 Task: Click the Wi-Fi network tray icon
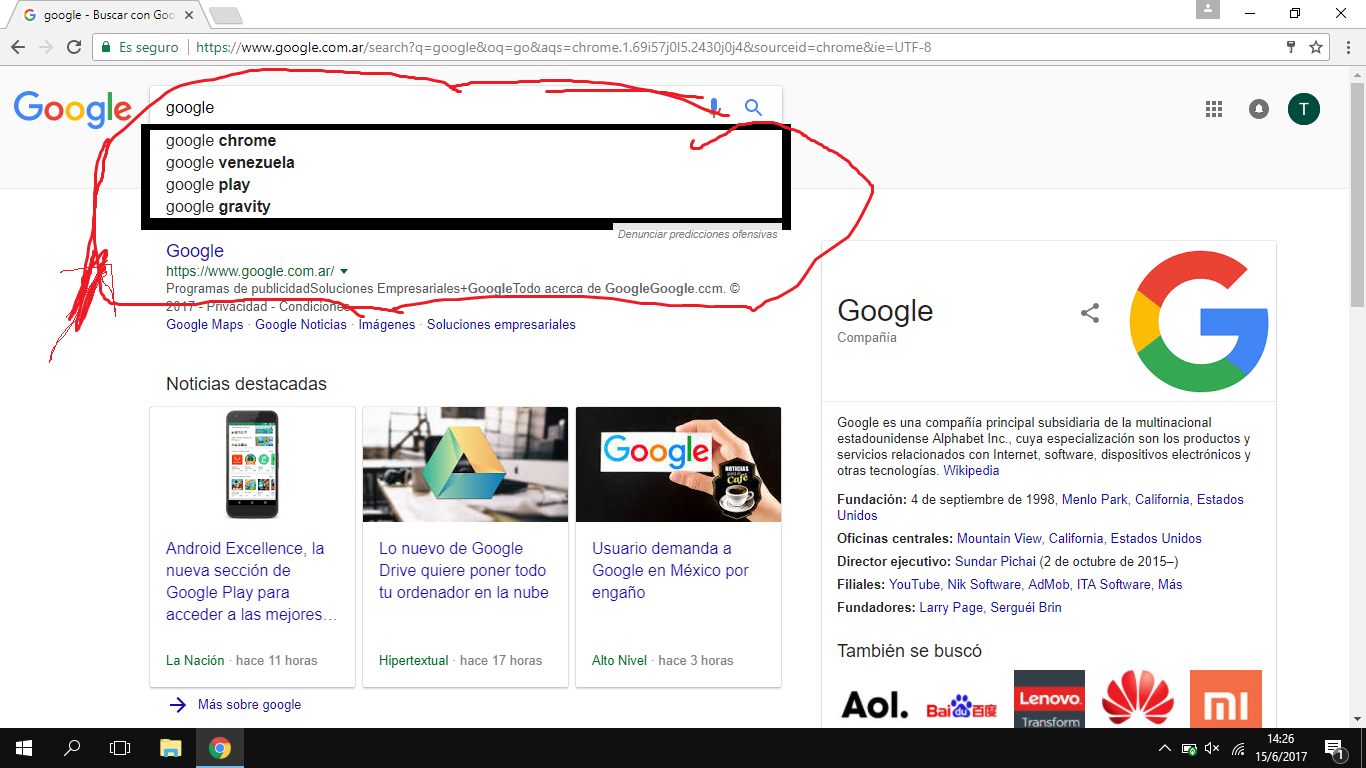tap(1238, 748)
